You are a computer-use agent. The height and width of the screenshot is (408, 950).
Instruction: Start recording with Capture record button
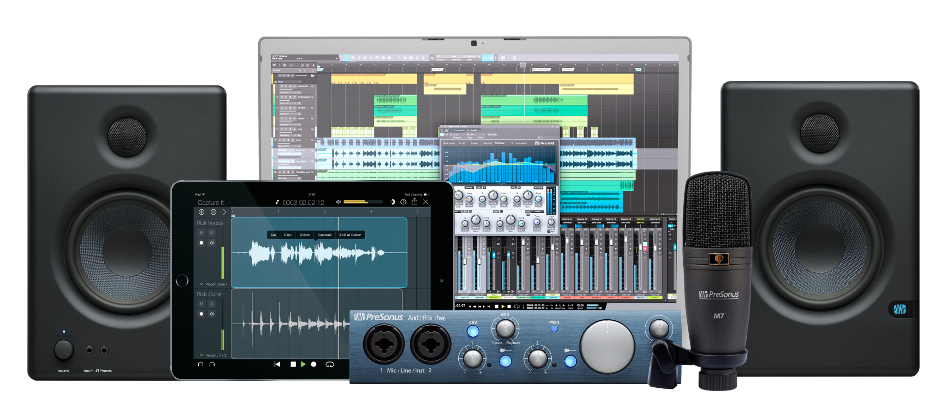(314, 364)
